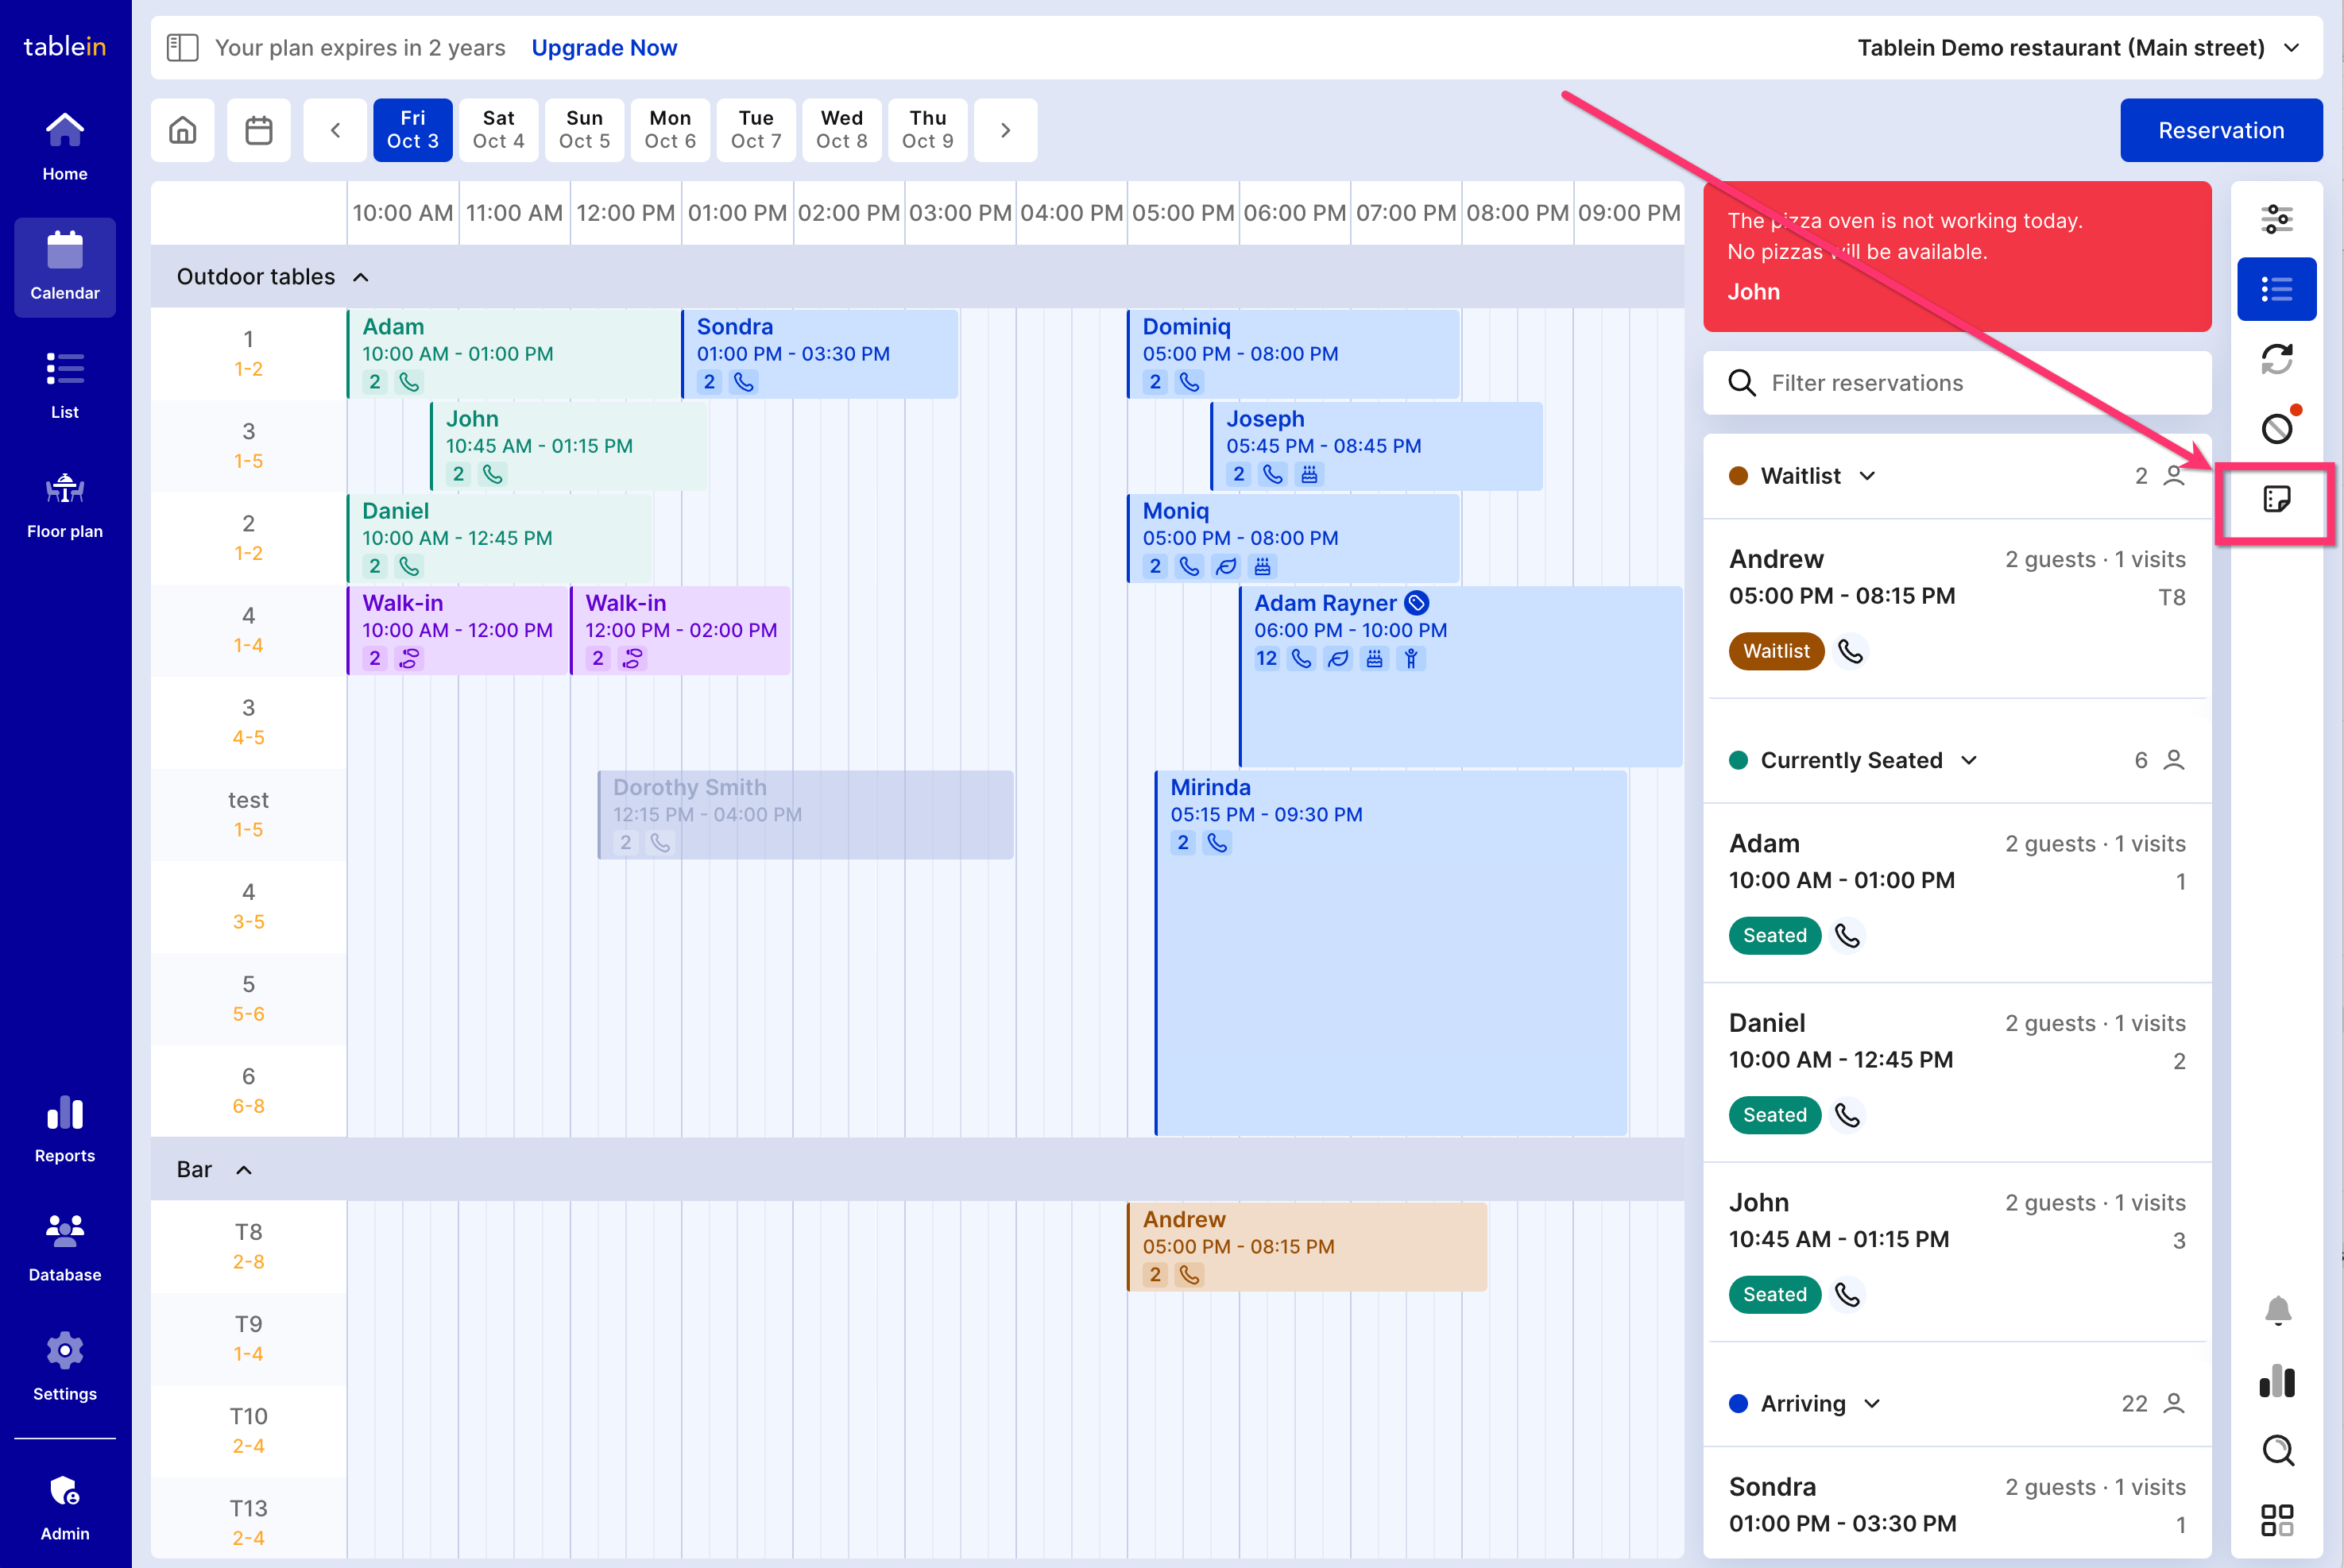This screenshot has height=1568, width=2344.
Task: Collapse the Bar section
Action: pos(244,1170)
